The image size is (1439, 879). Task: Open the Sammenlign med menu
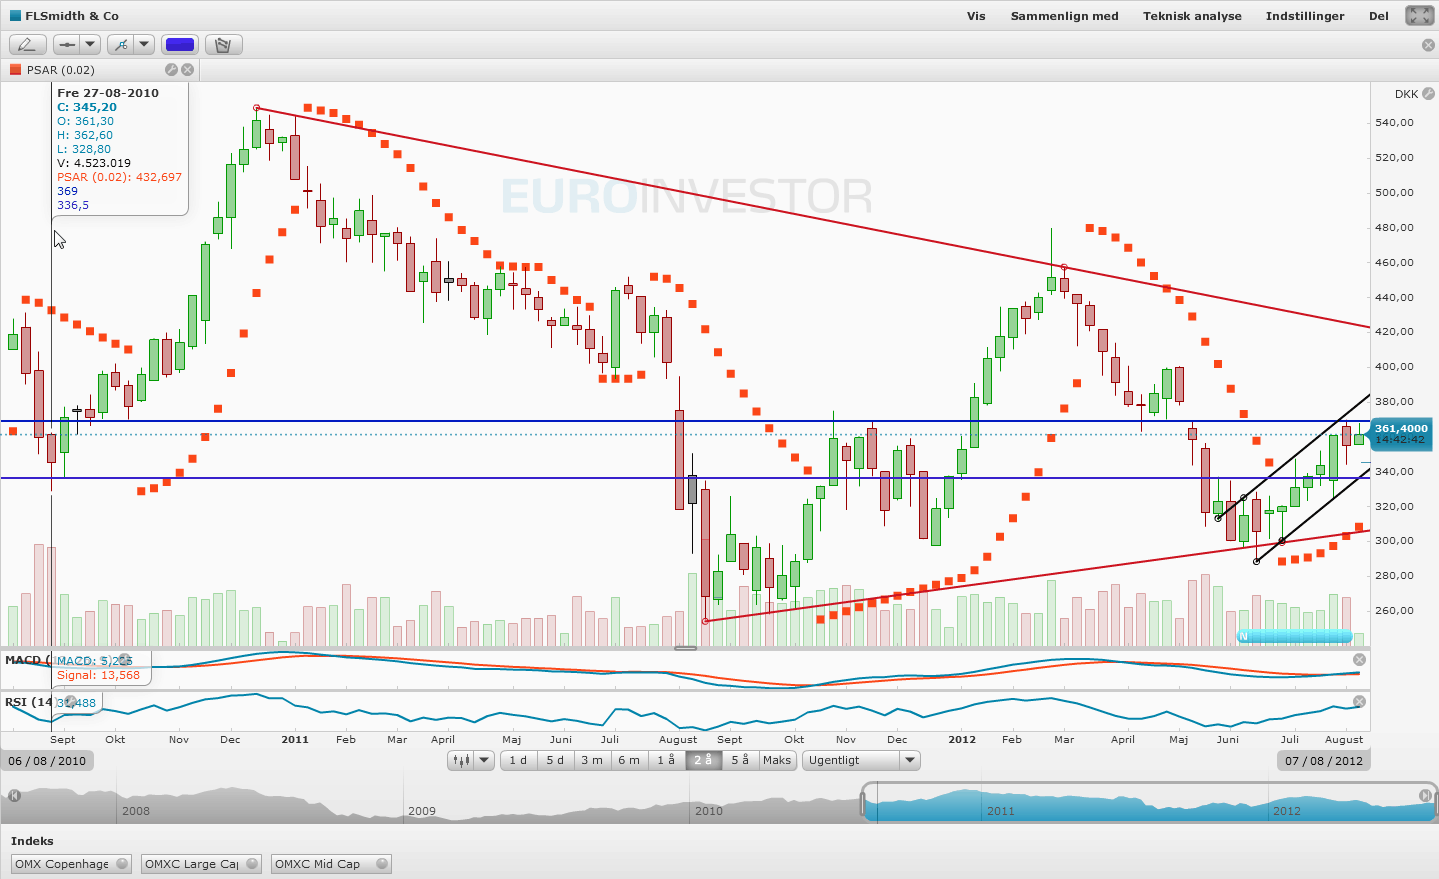[x=1064, y=16]
